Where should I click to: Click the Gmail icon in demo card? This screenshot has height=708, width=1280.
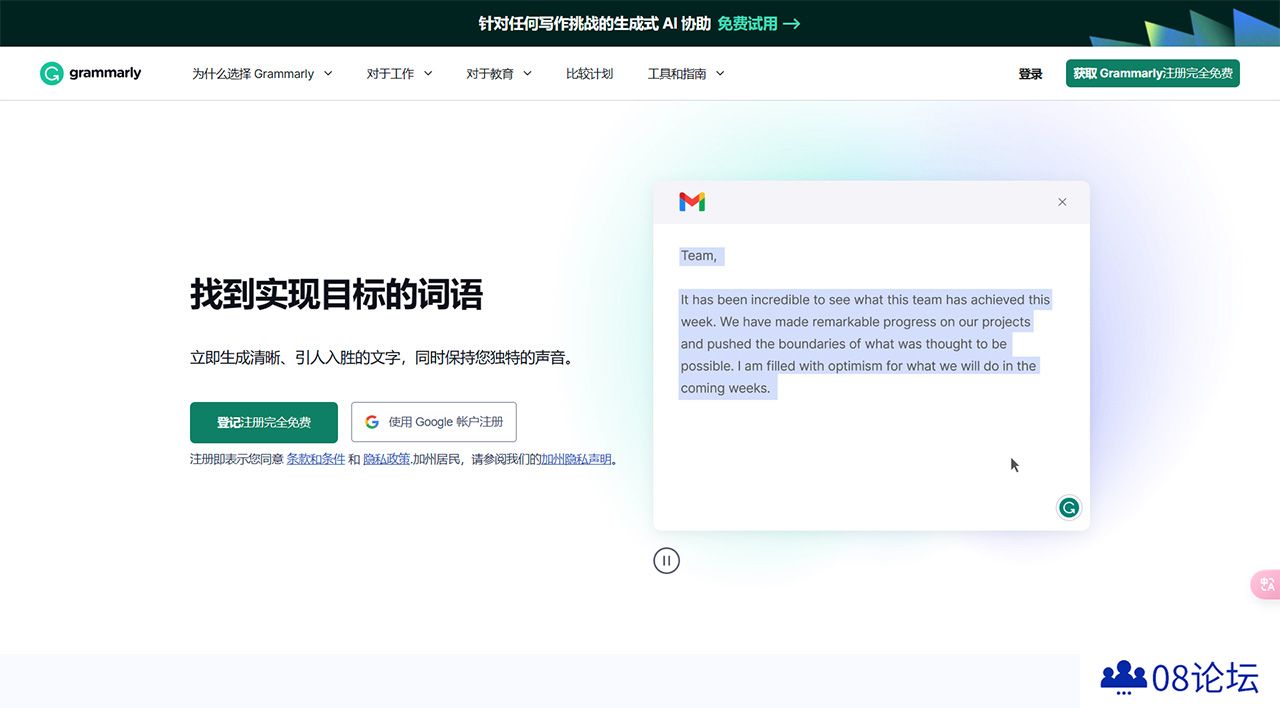[x=692, y=202]
